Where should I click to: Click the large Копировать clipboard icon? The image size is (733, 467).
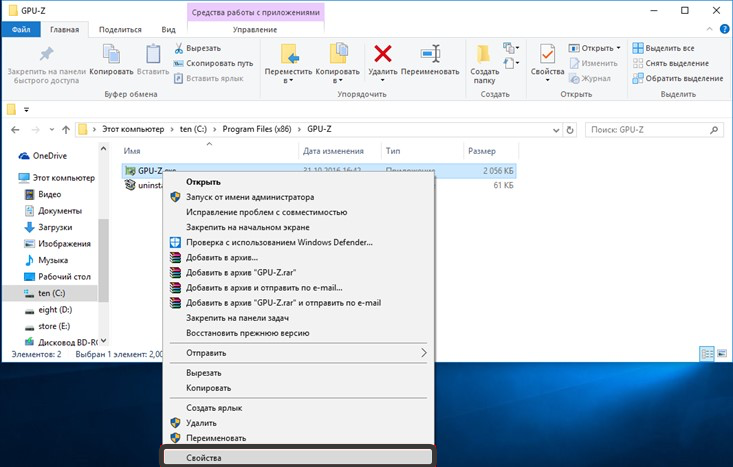(111, 54)
